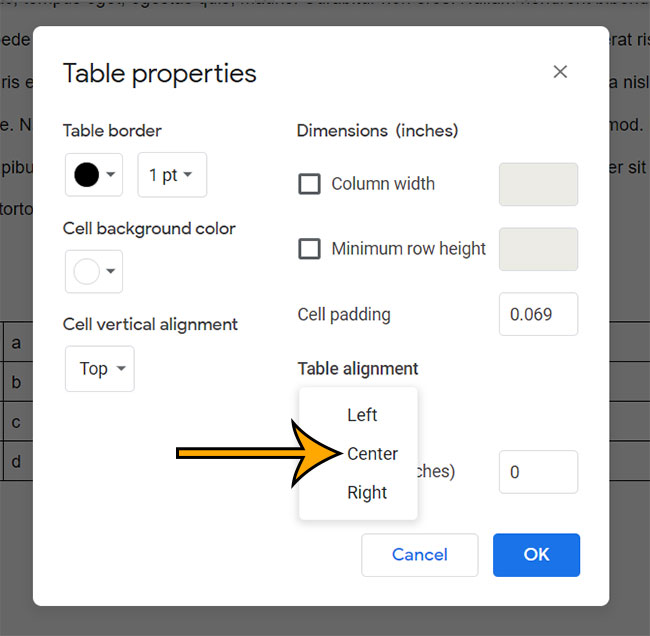This screenshot has height=636, width=650.
Task: Click table cell containing letter d
Action: pyautogui.click(x=18, y=461)
